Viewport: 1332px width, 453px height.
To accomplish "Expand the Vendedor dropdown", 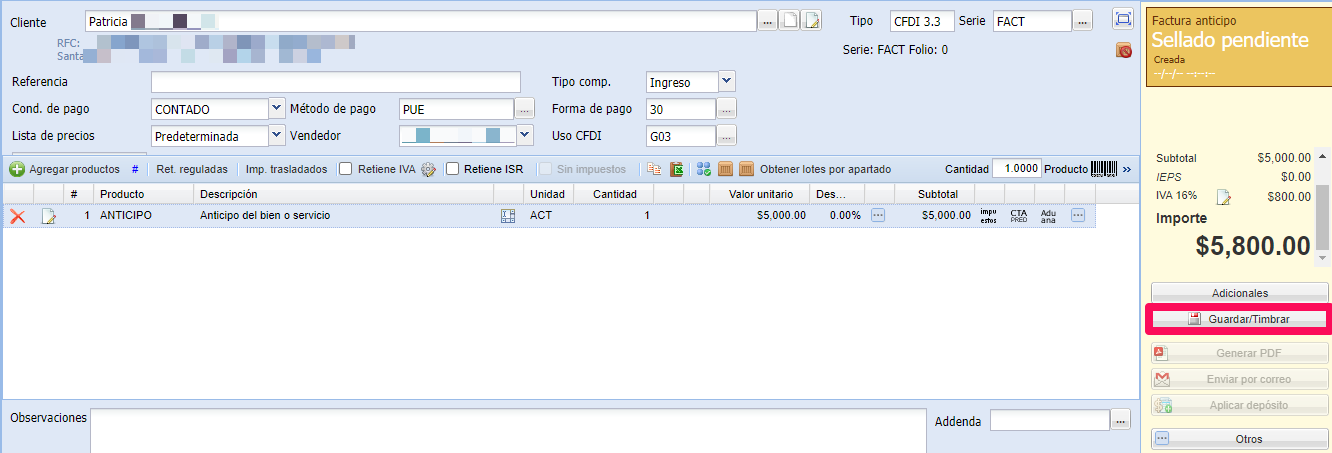I will pyautogui.click(x=526, y=135).
